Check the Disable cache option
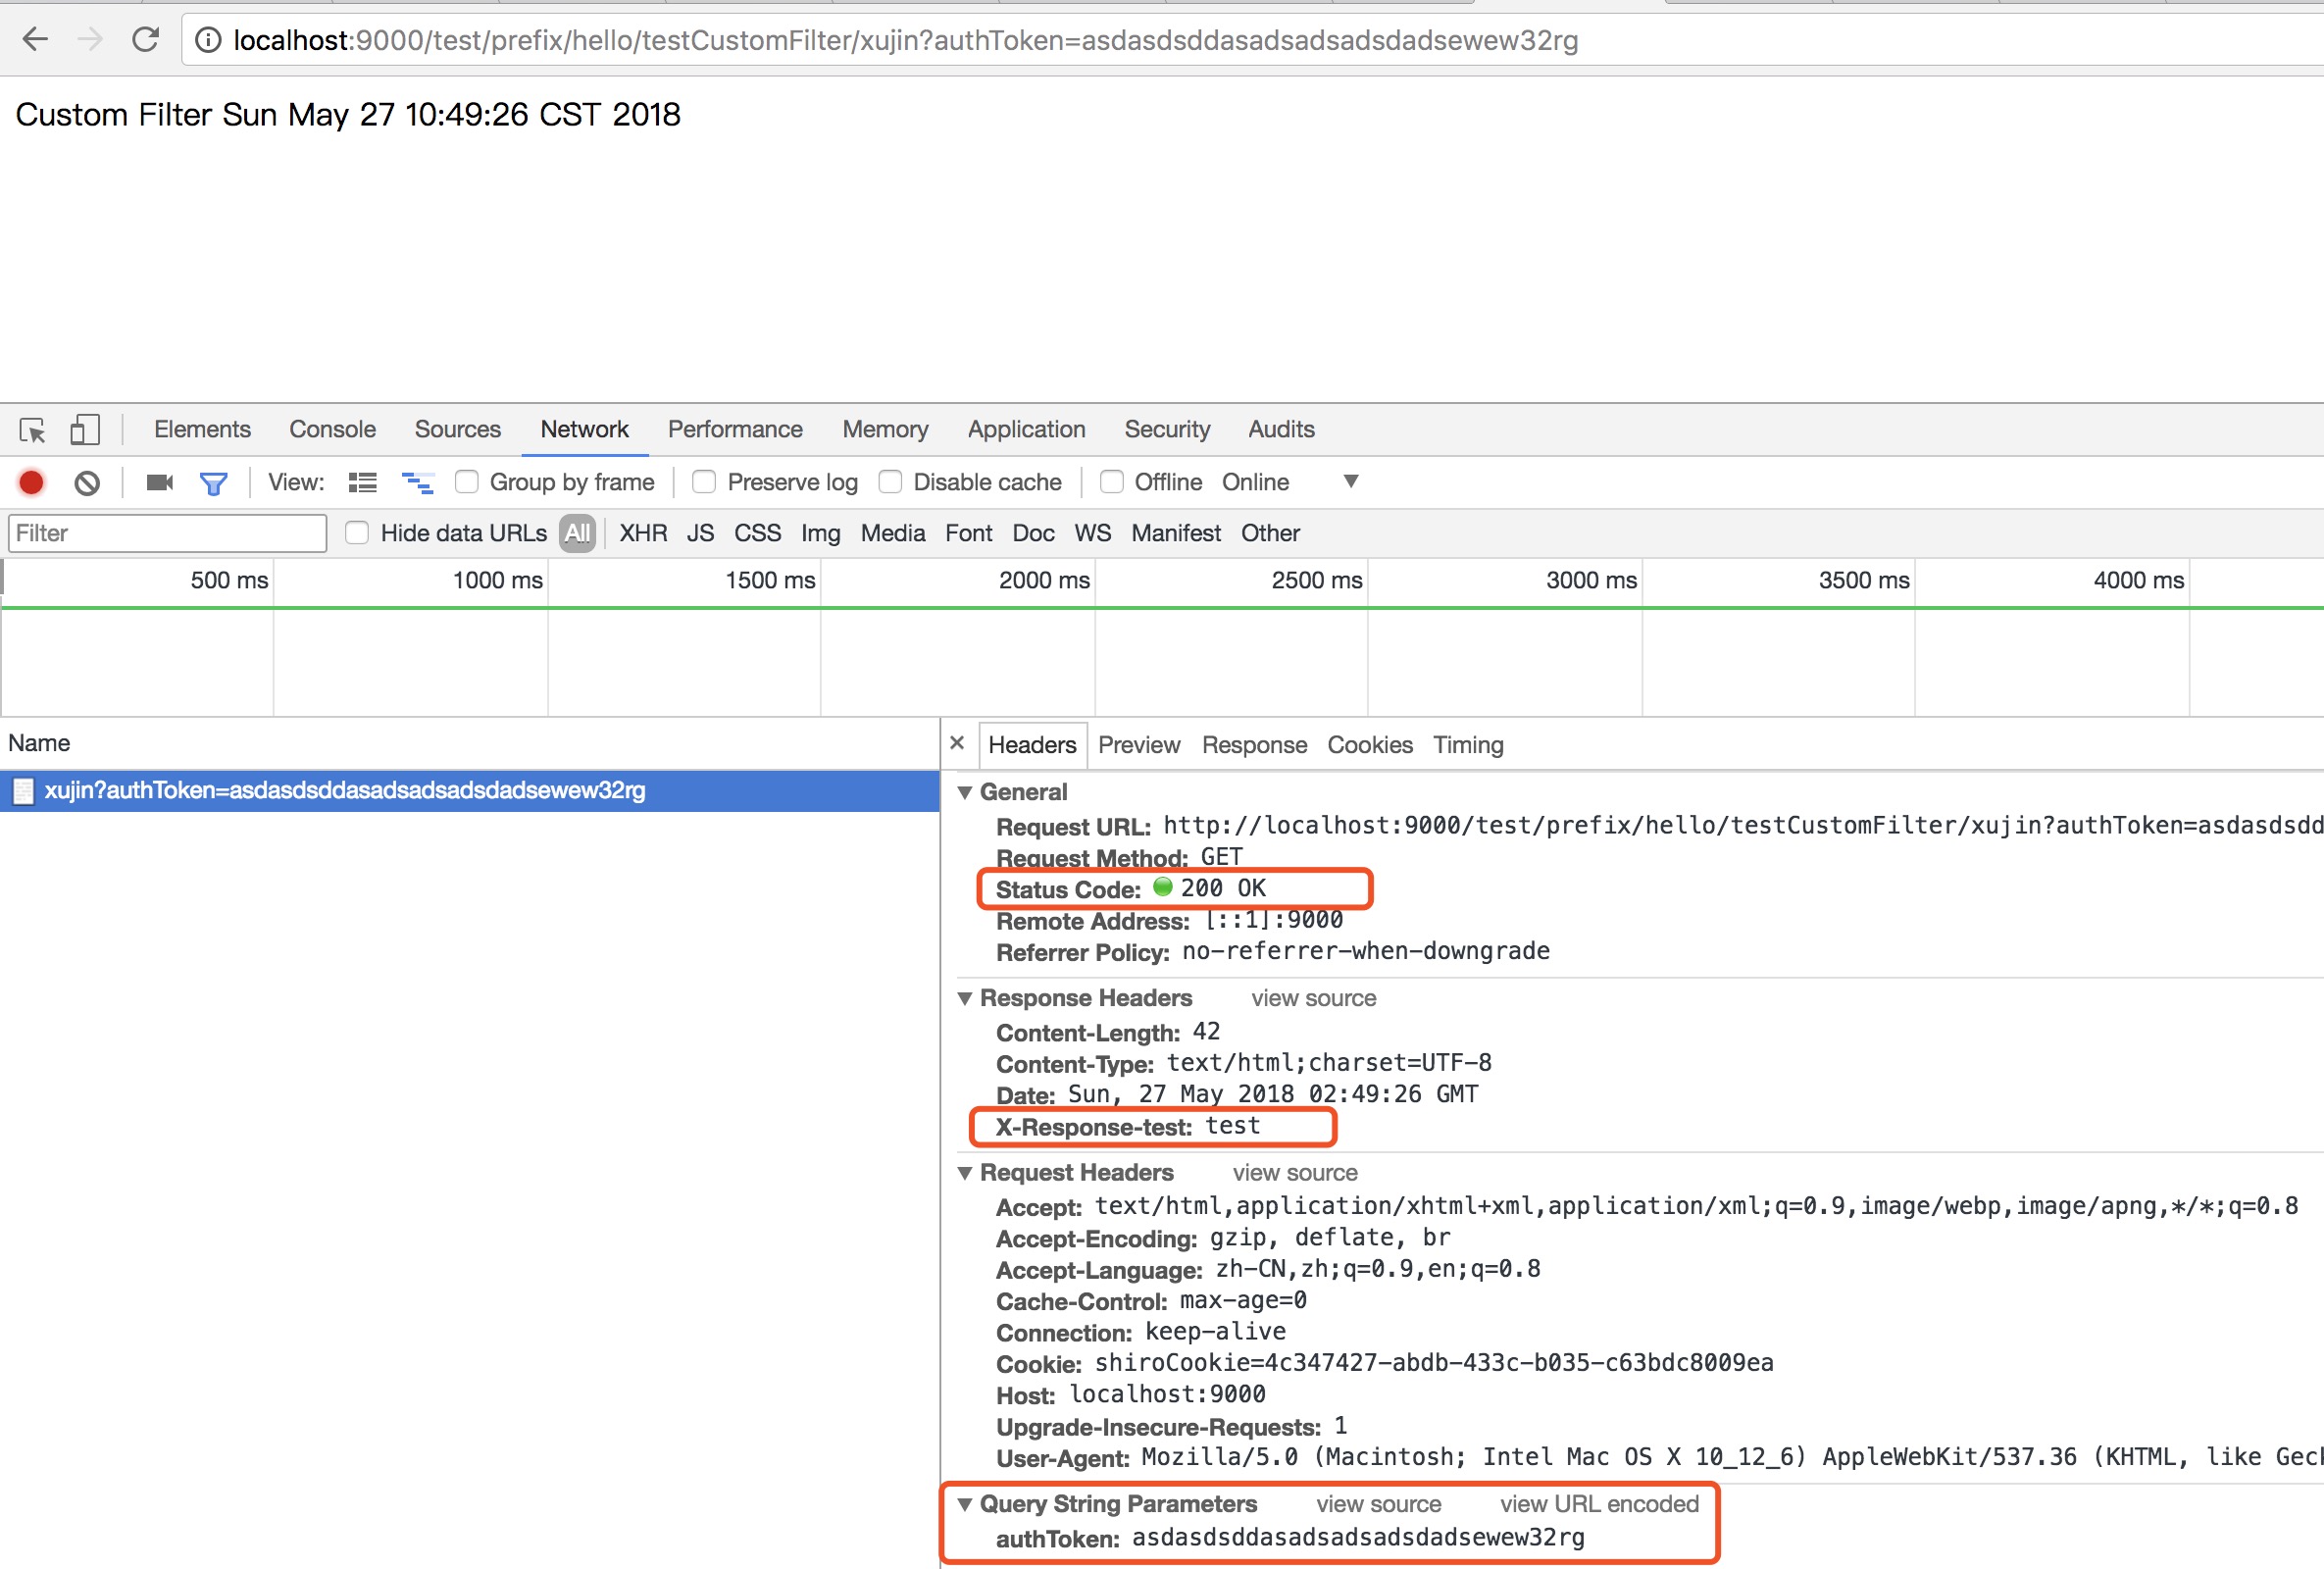The height and width of the screenshot is (1569, 2324). coord(890,482)
